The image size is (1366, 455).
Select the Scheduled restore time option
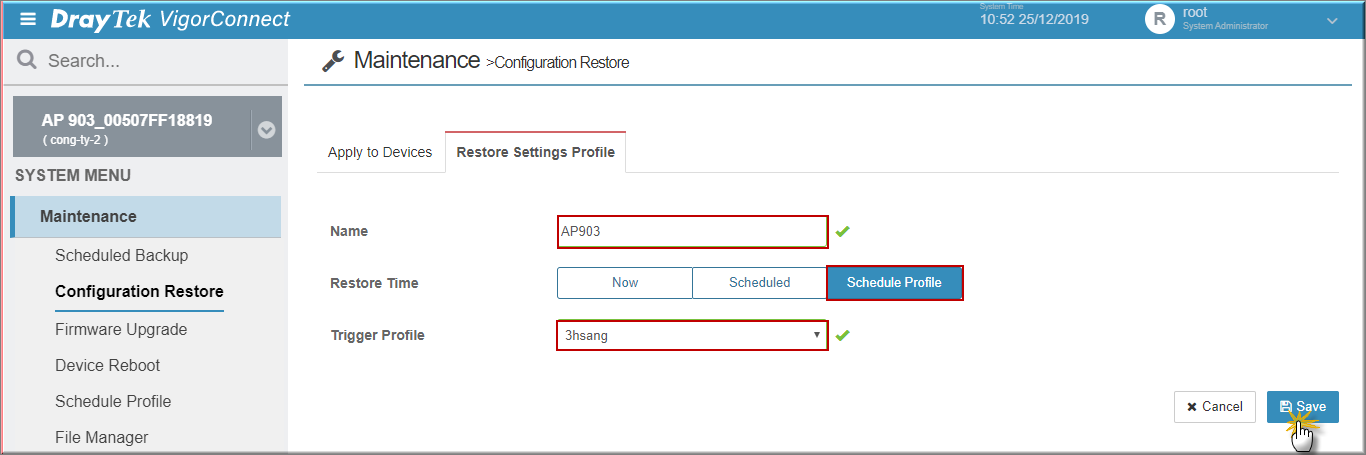click(760, 283)
